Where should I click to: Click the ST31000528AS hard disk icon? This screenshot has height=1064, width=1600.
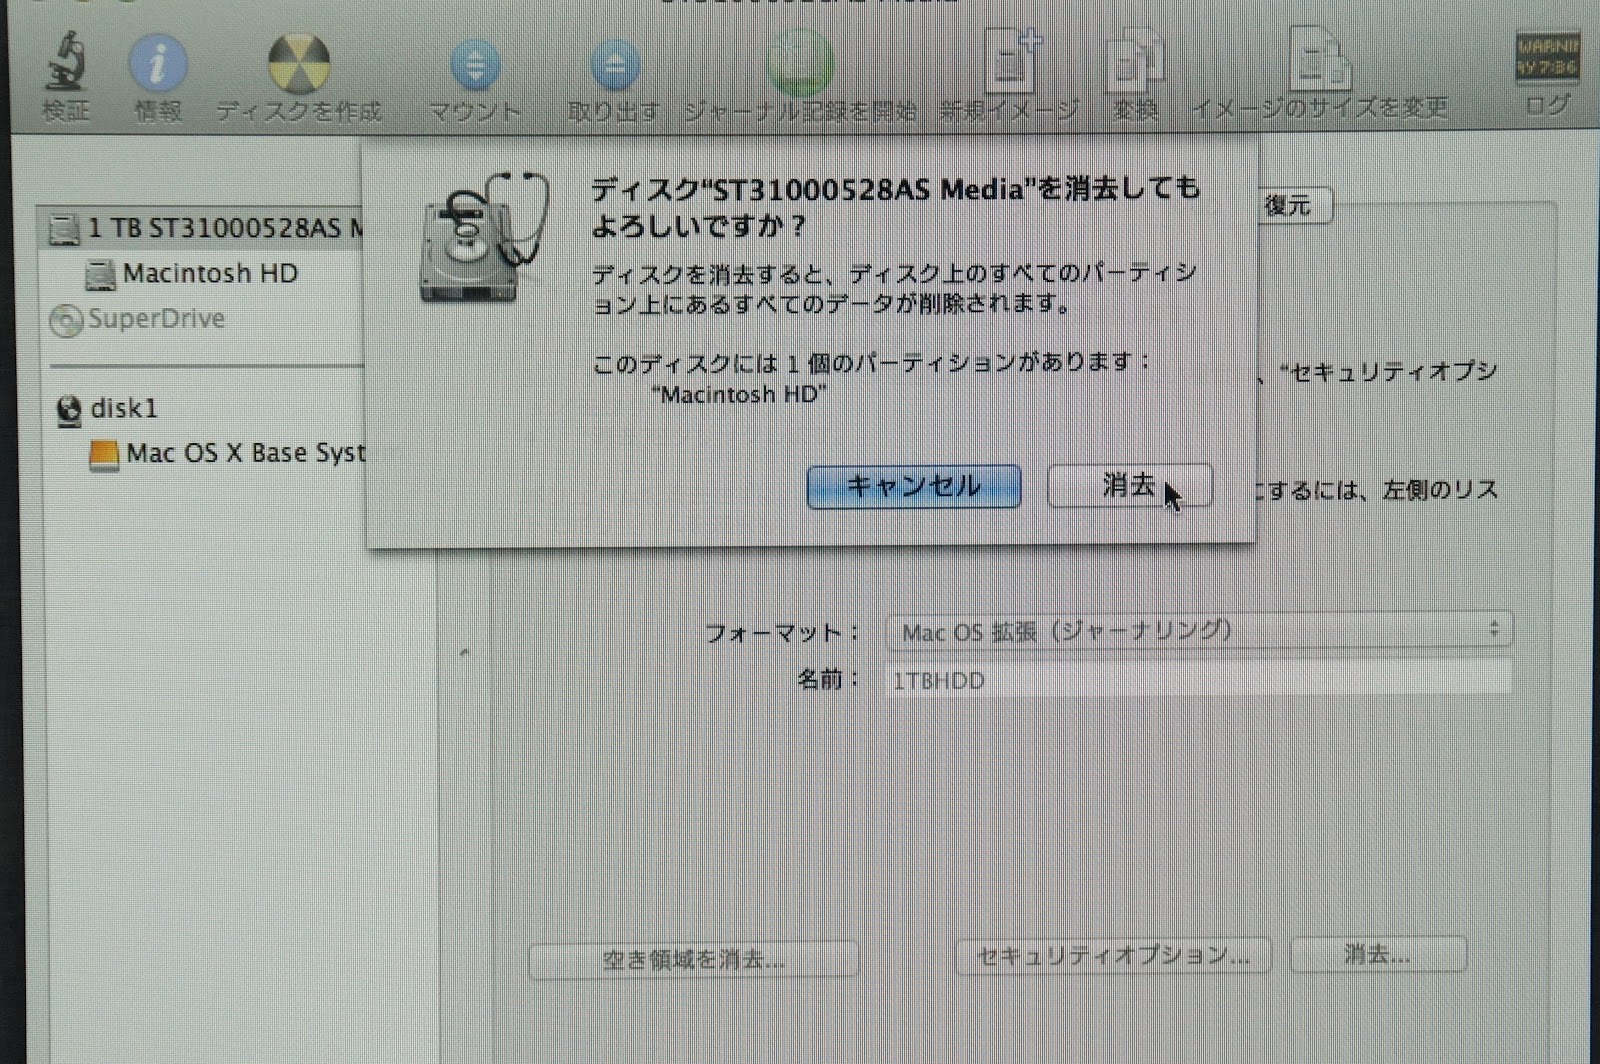coord(64,230)
